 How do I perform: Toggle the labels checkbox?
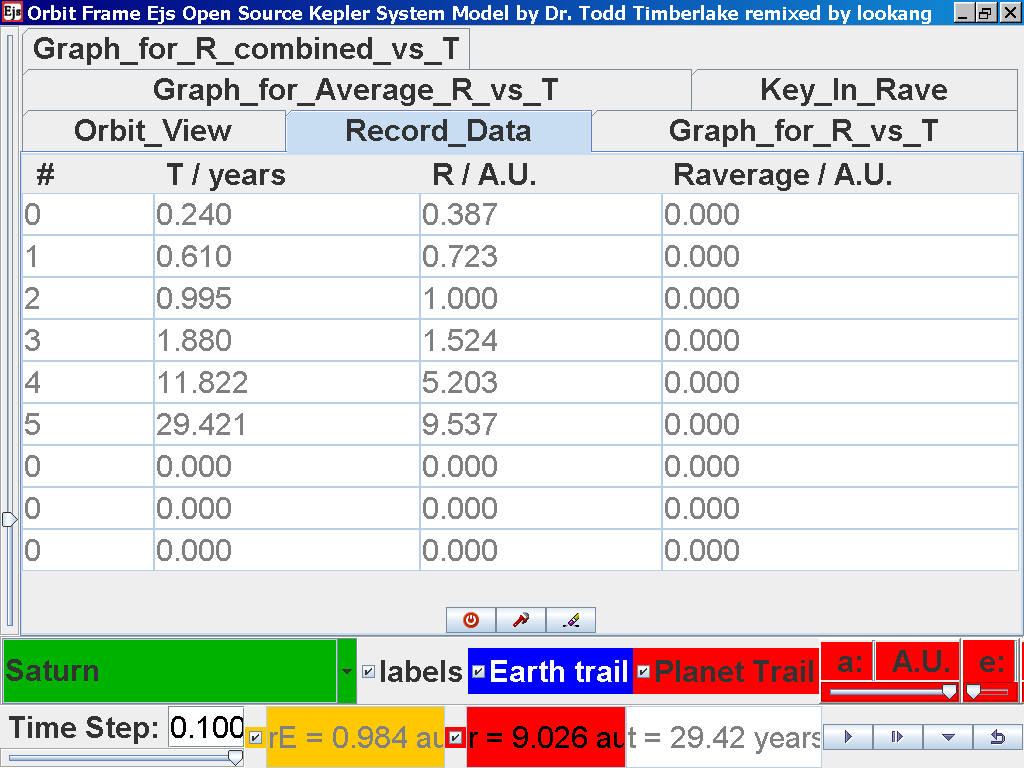click(x=369, y=672)
